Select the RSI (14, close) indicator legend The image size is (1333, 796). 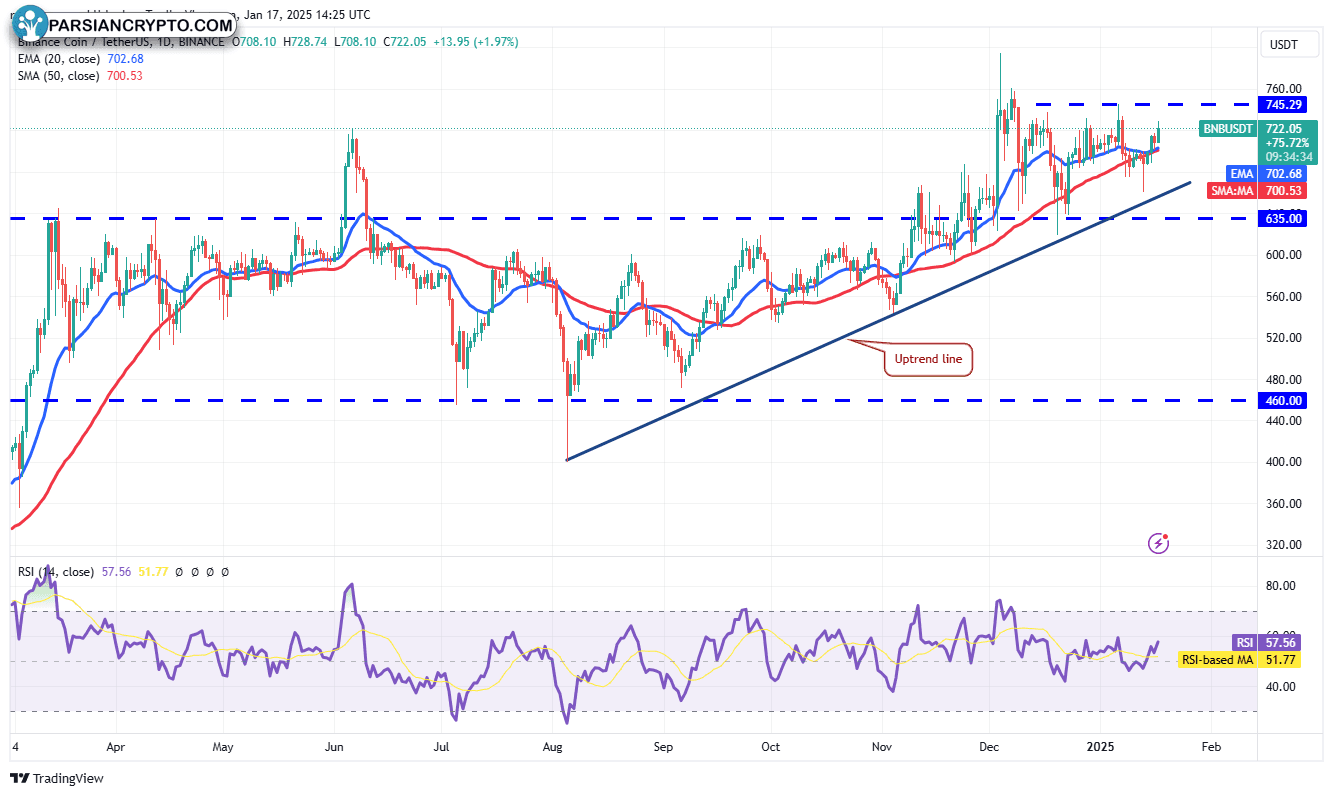click(56, 572)
